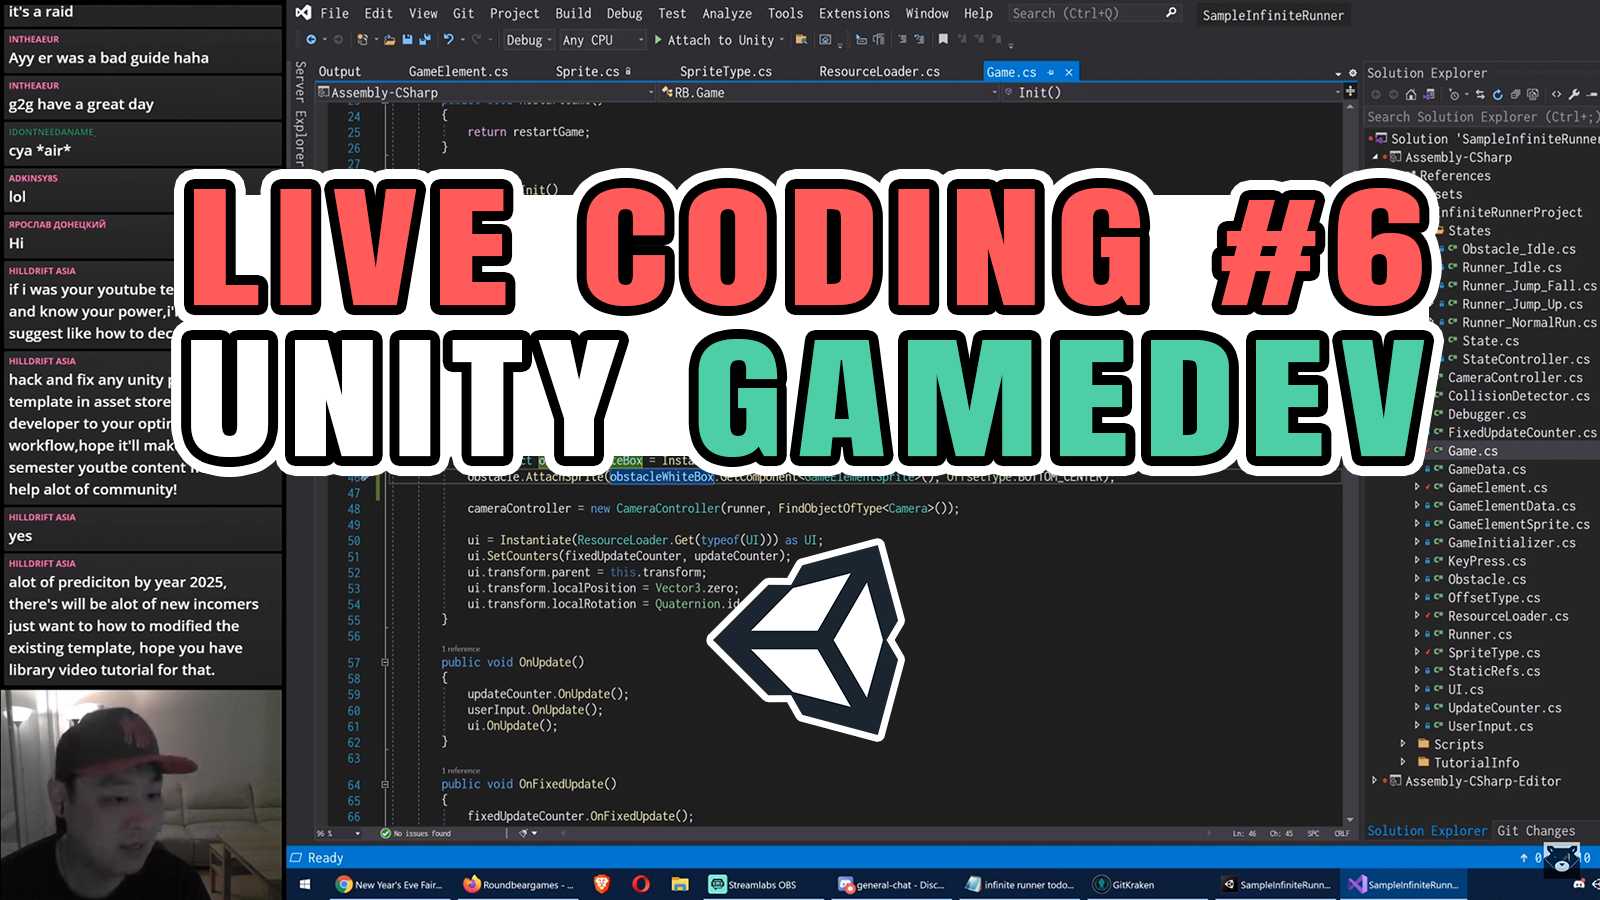Expand the TutorialInfo folder node
This screenshot has height=900, width=1600.
click(1403, 762)
